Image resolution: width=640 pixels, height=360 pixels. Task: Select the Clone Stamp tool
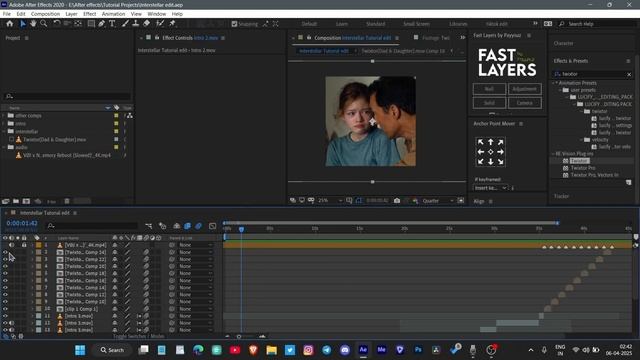136,24
